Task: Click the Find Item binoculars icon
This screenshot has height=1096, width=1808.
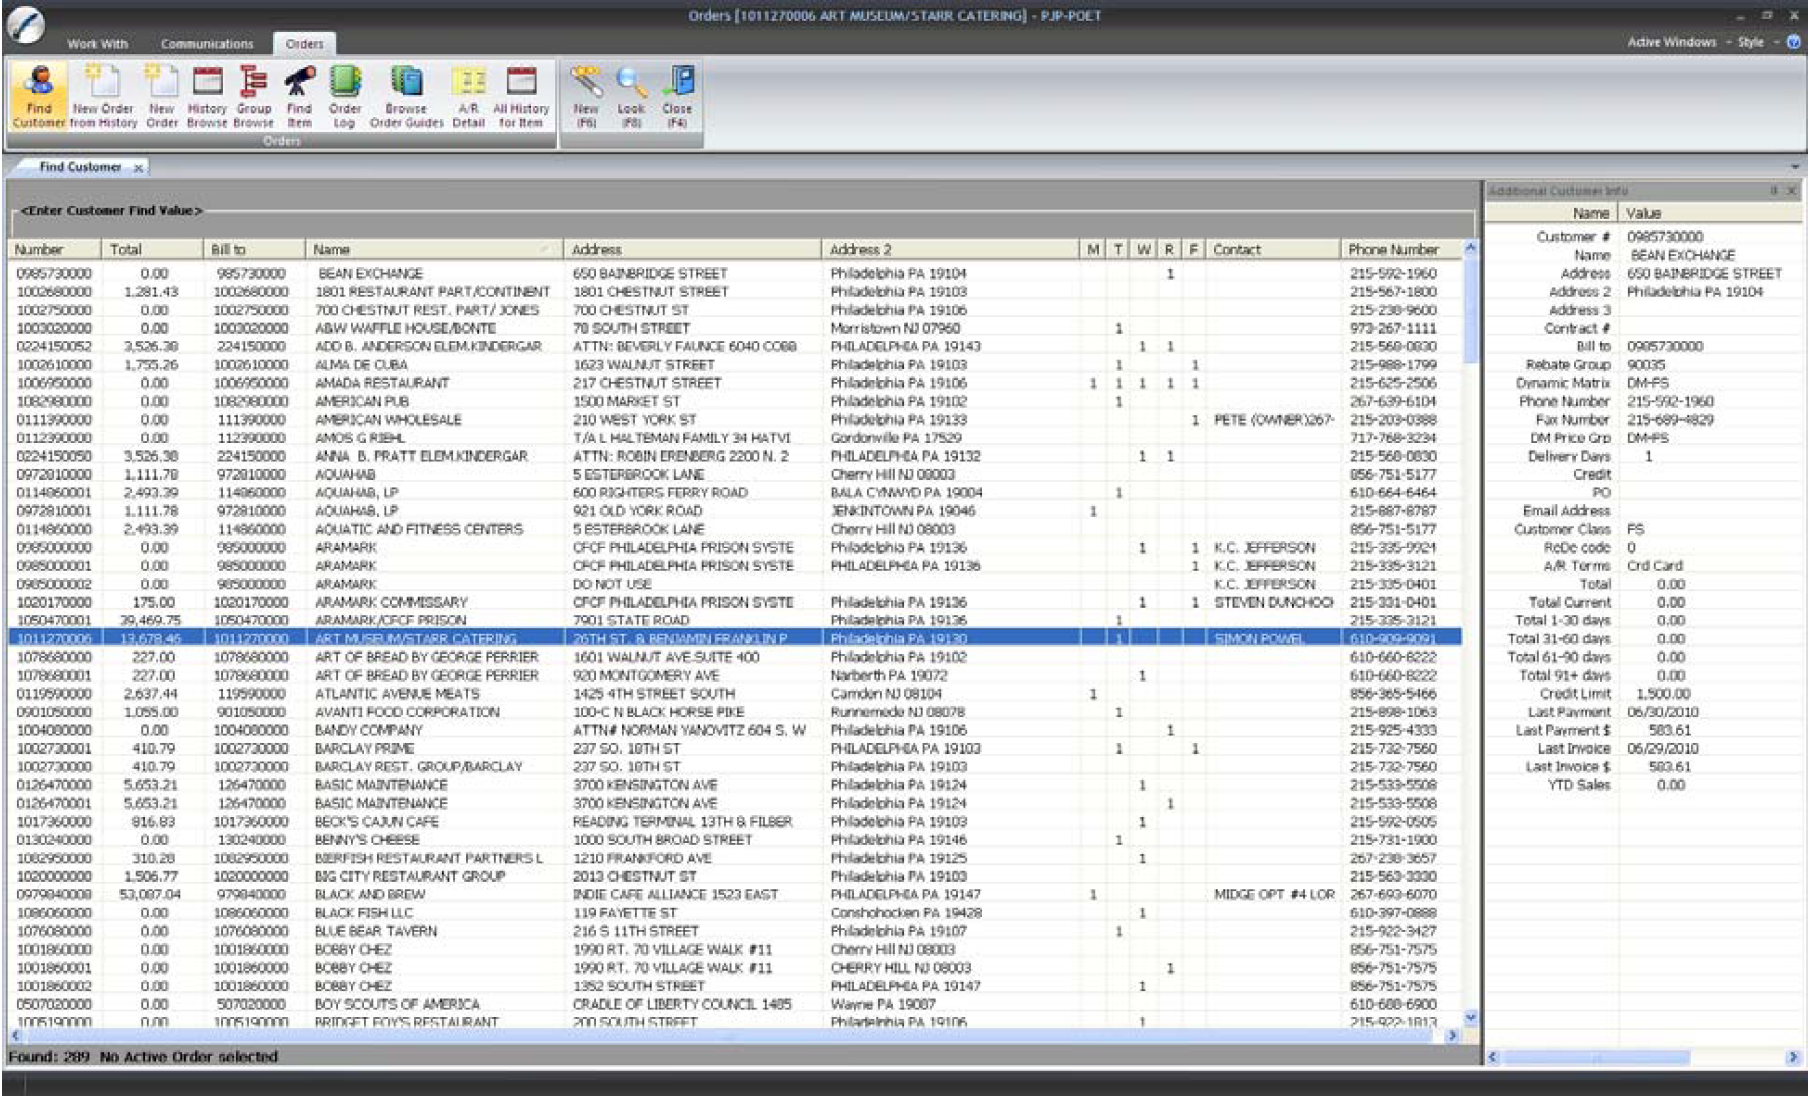Action: (299, 96)
